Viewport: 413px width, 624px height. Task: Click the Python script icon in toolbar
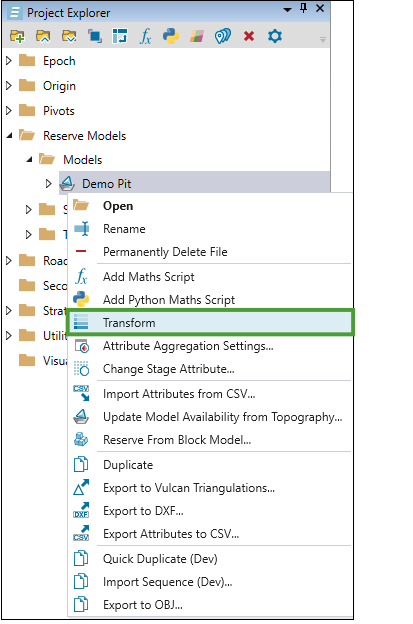pos(171,36)
